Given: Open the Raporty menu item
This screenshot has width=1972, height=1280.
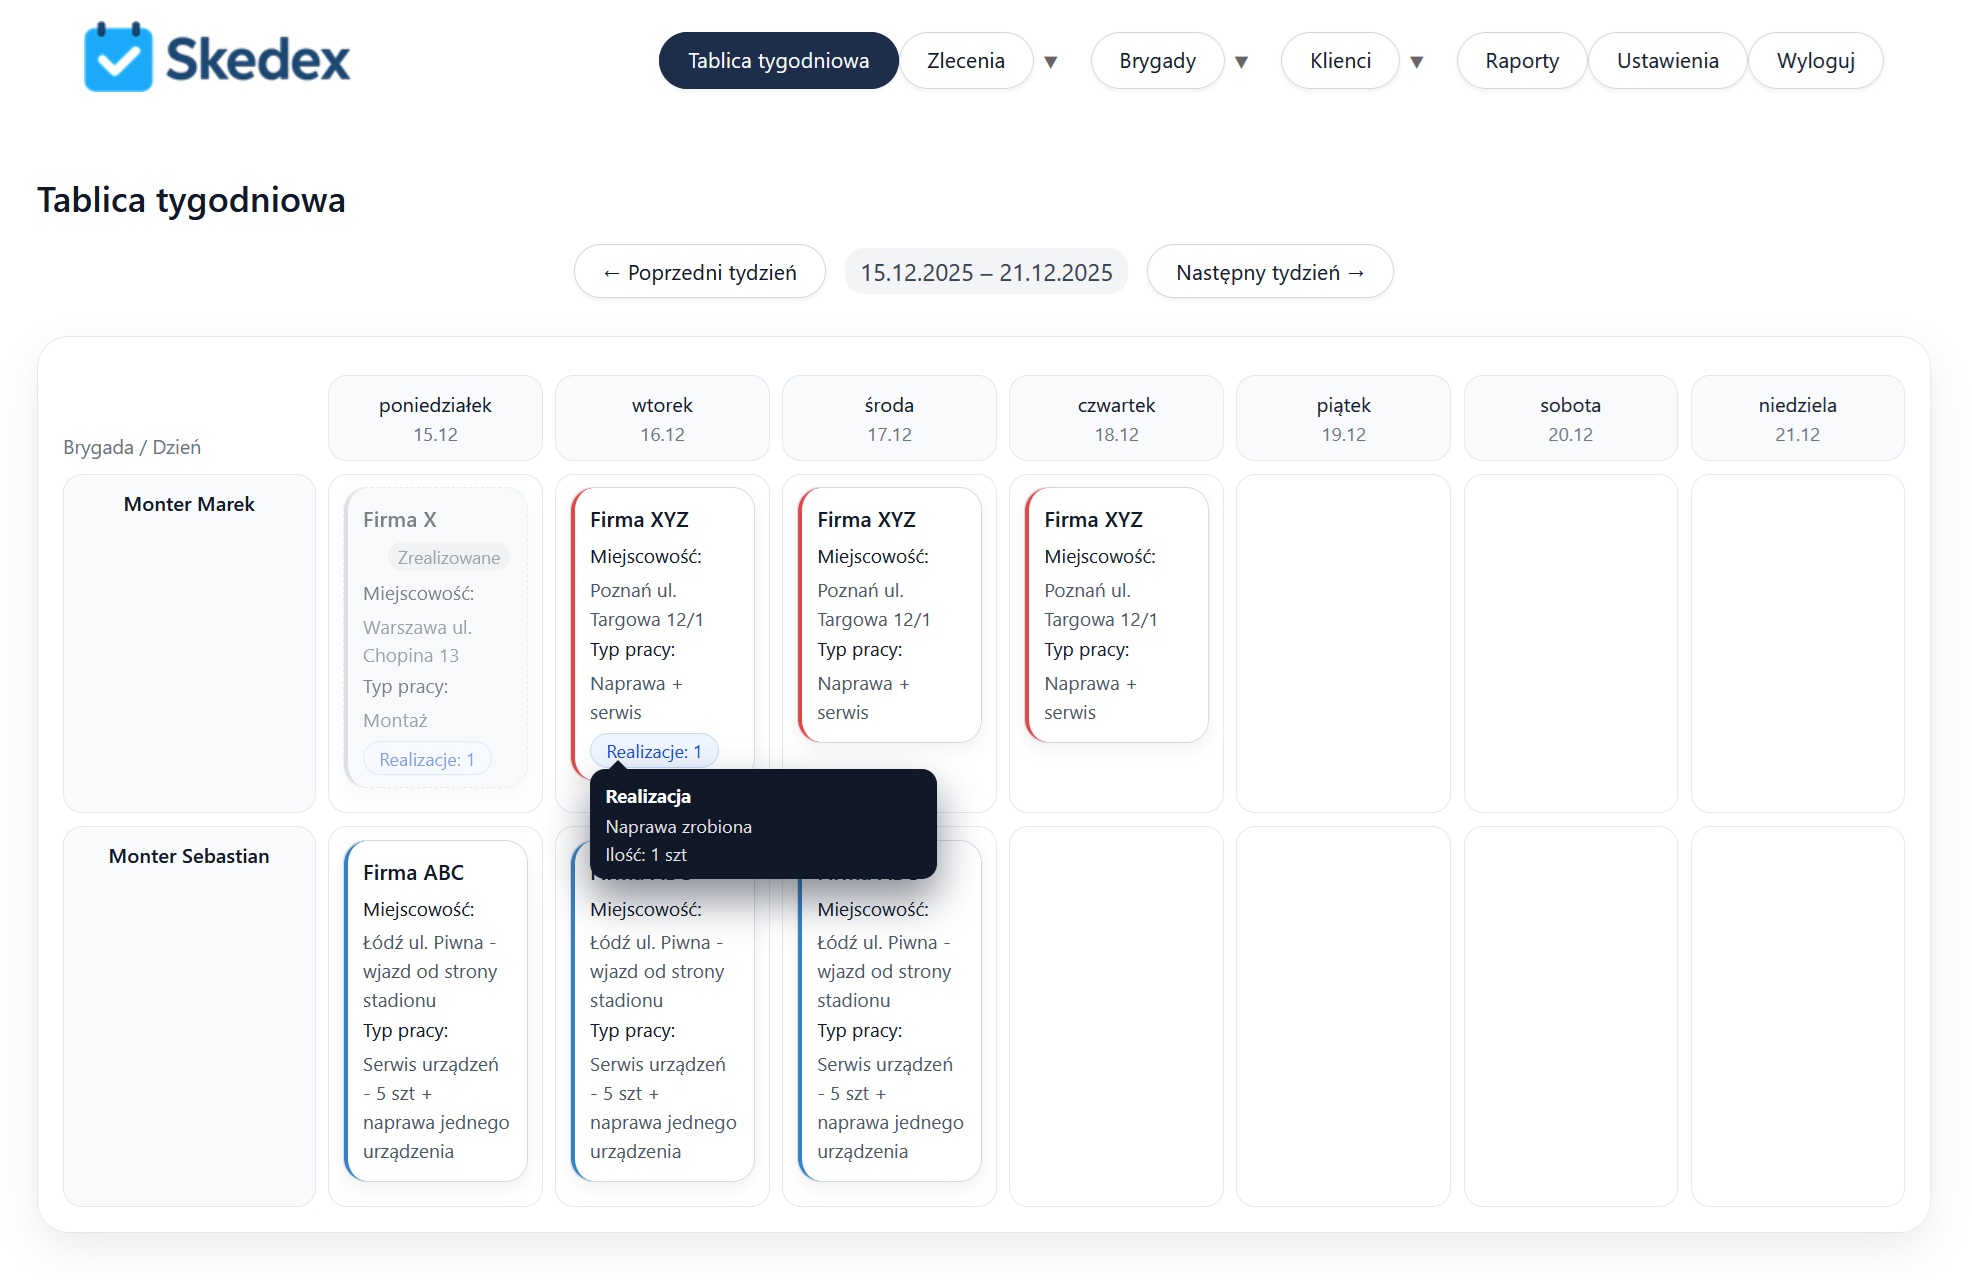Looking at the screenshot, I should pos(1522,61).
